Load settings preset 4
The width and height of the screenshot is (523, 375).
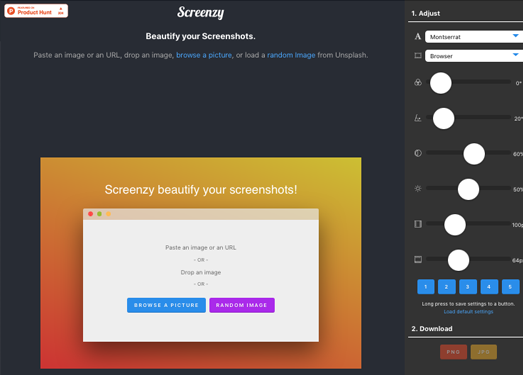click(x=489, y=287)
